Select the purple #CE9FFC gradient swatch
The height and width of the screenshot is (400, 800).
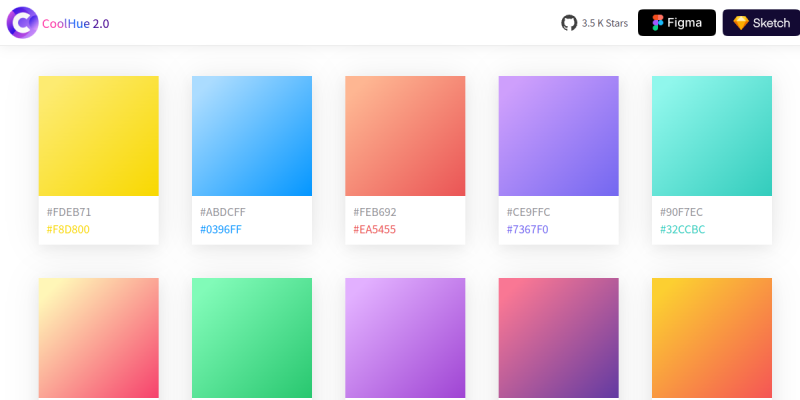pyautogui.click(x=558, y=136)
